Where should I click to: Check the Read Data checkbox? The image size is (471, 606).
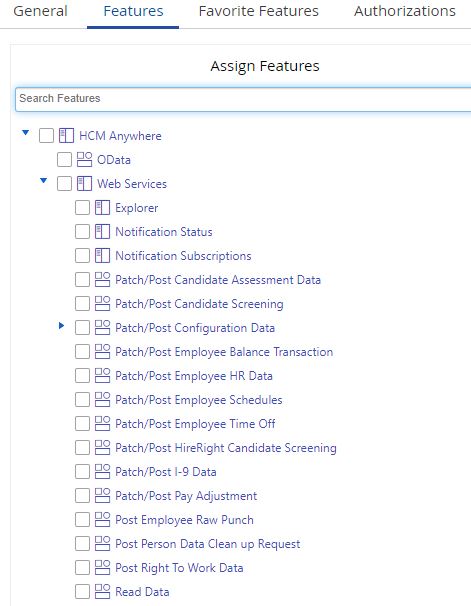coord(82,591)
